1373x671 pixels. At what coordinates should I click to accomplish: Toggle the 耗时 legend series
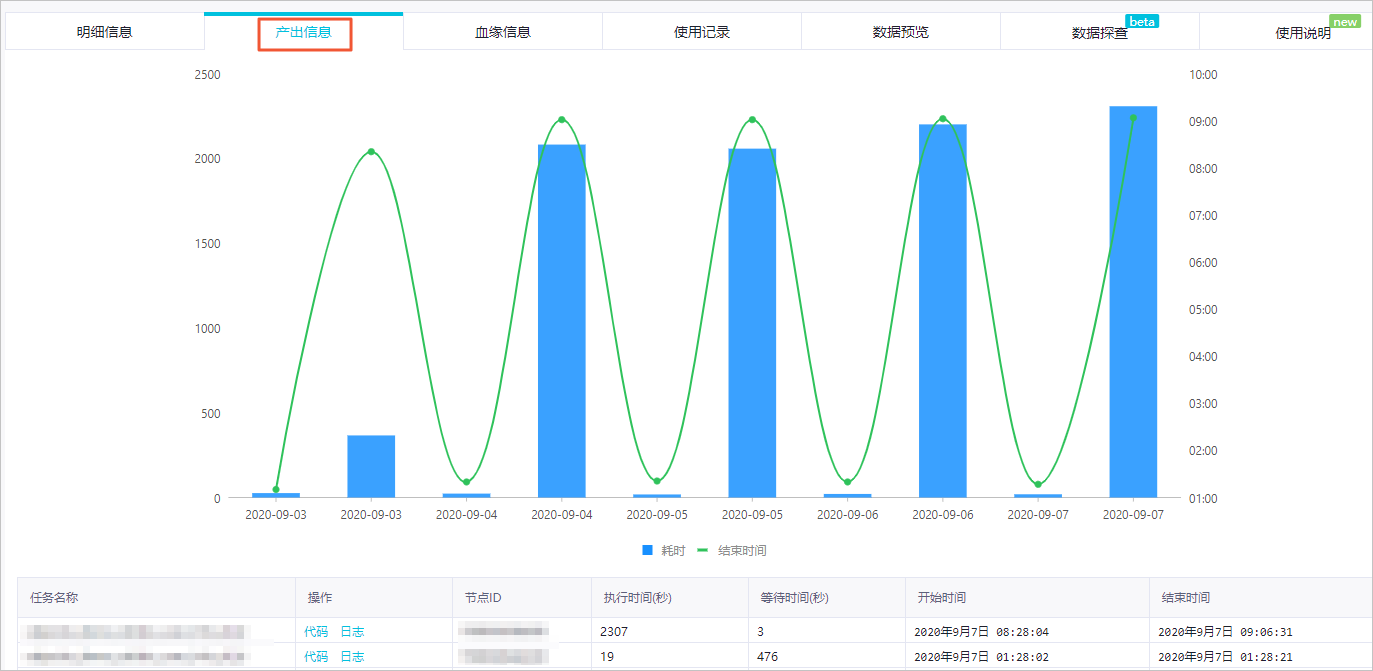tap(664, 551)
